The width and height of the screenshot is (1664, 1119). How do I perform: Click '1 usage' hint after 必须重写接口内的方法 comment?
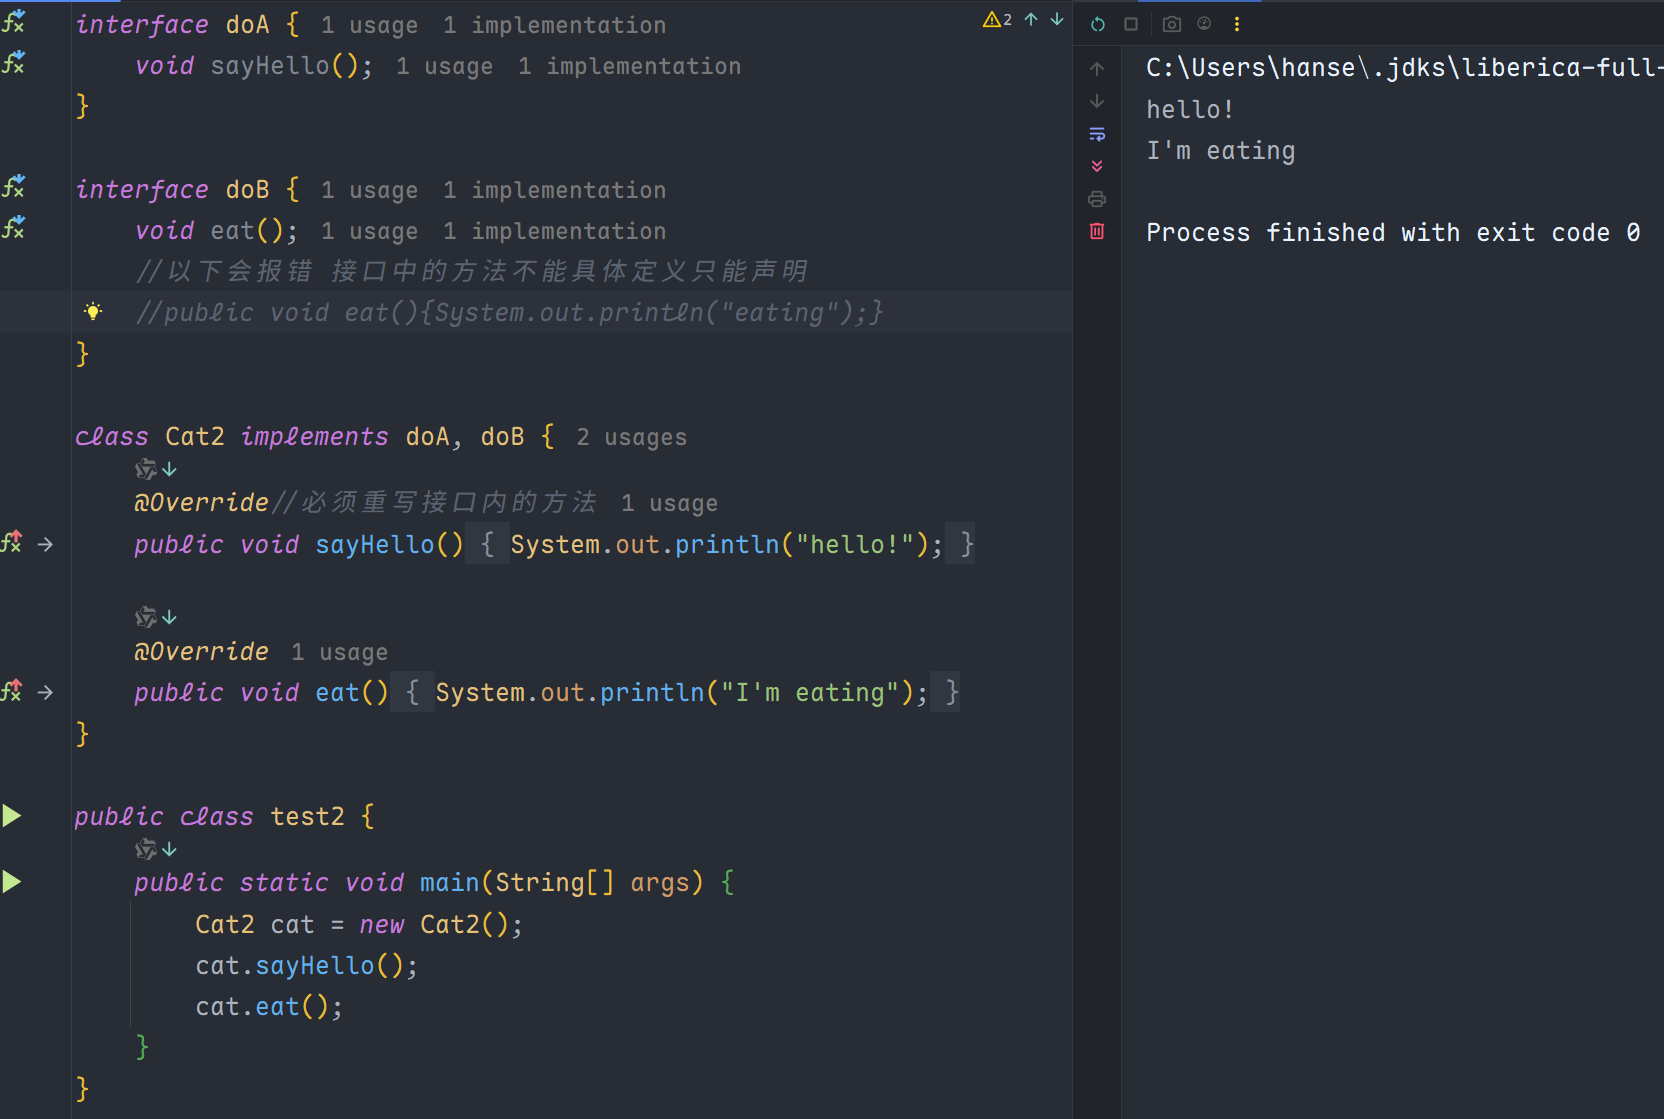669,504
